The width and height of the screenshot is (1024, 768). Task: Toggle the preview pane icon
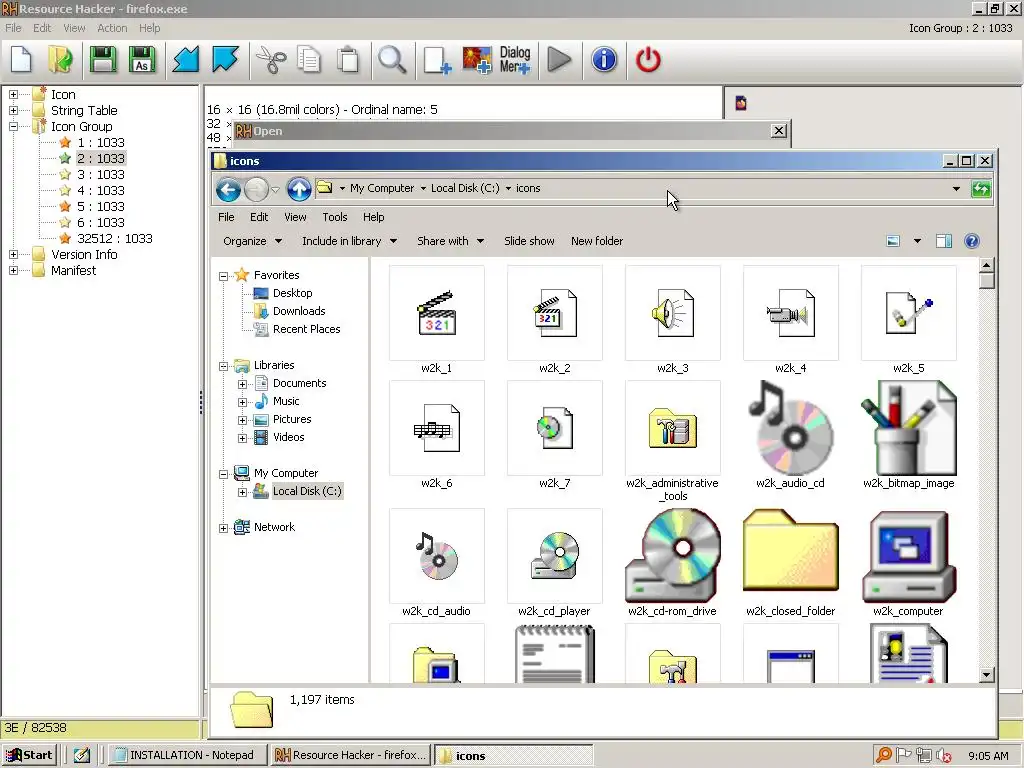click(x=944, y=241)
